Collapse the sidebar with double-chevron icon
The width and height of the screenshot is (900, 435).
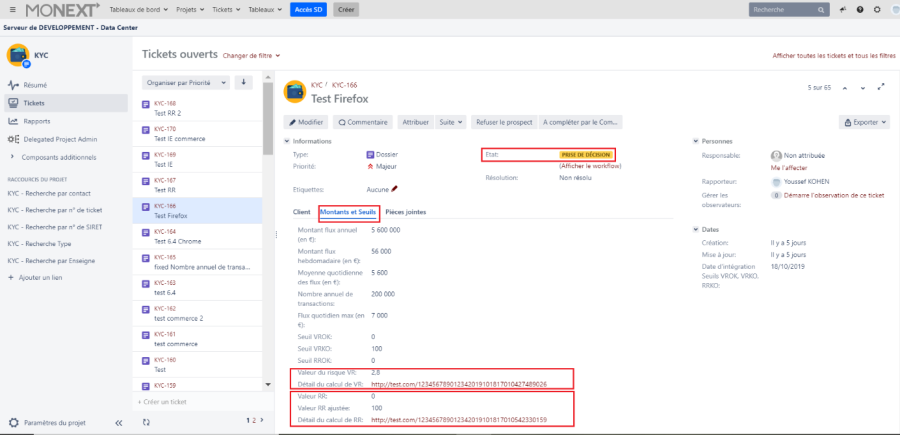118,422
